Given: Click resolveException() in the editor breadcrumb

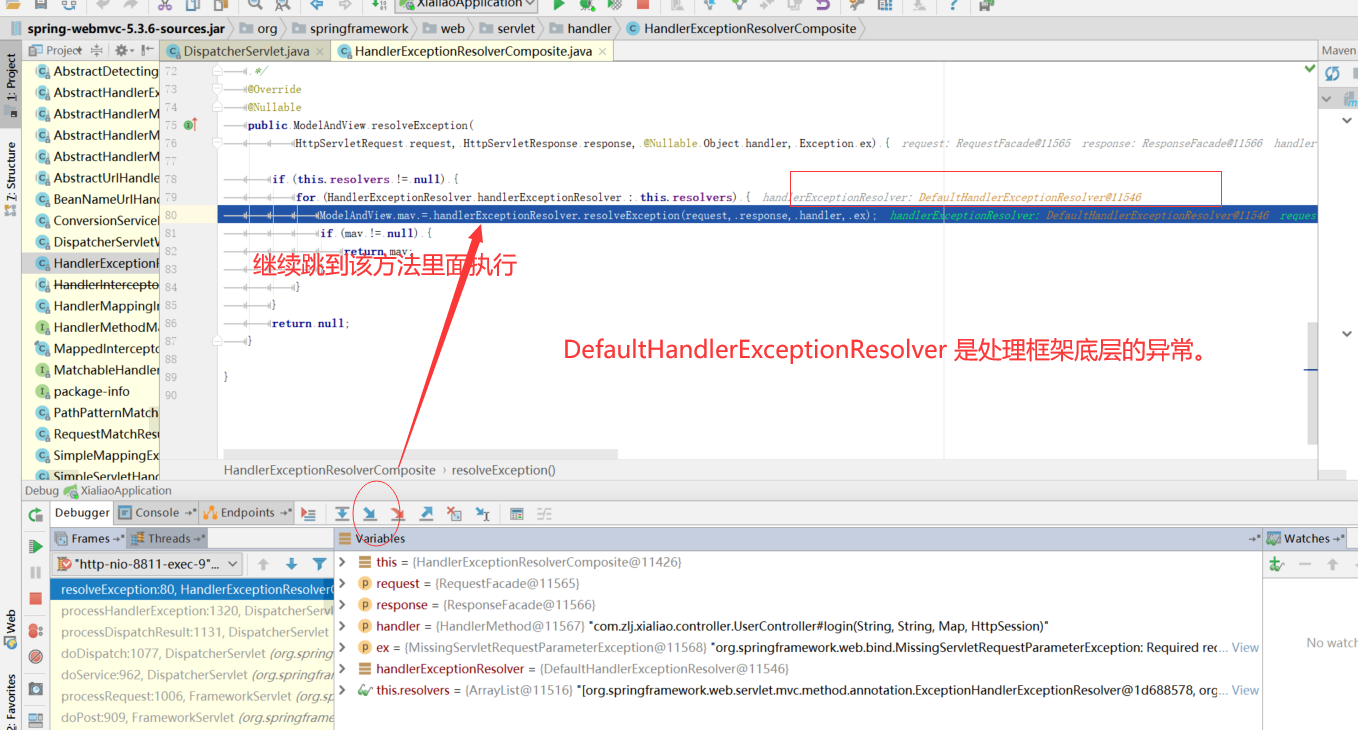Looking at the screenshot, I should click(503, 470).
